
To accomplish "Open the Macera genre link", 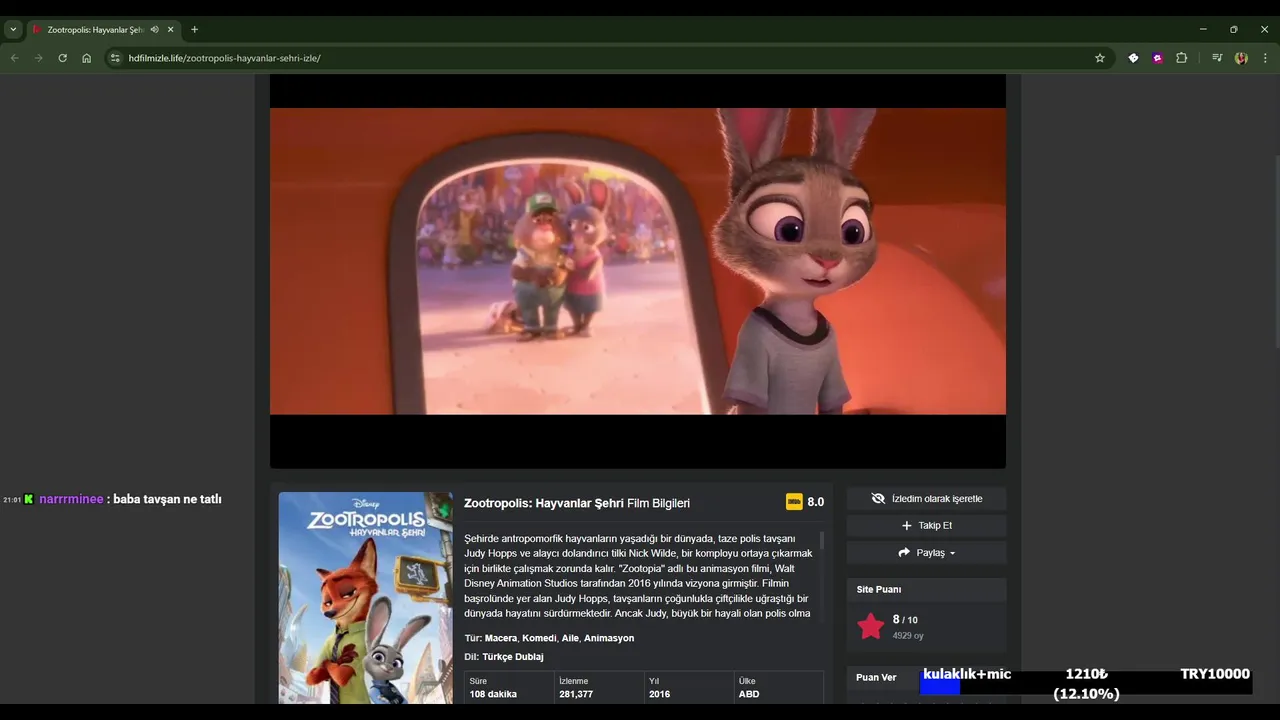I will 501,638.
